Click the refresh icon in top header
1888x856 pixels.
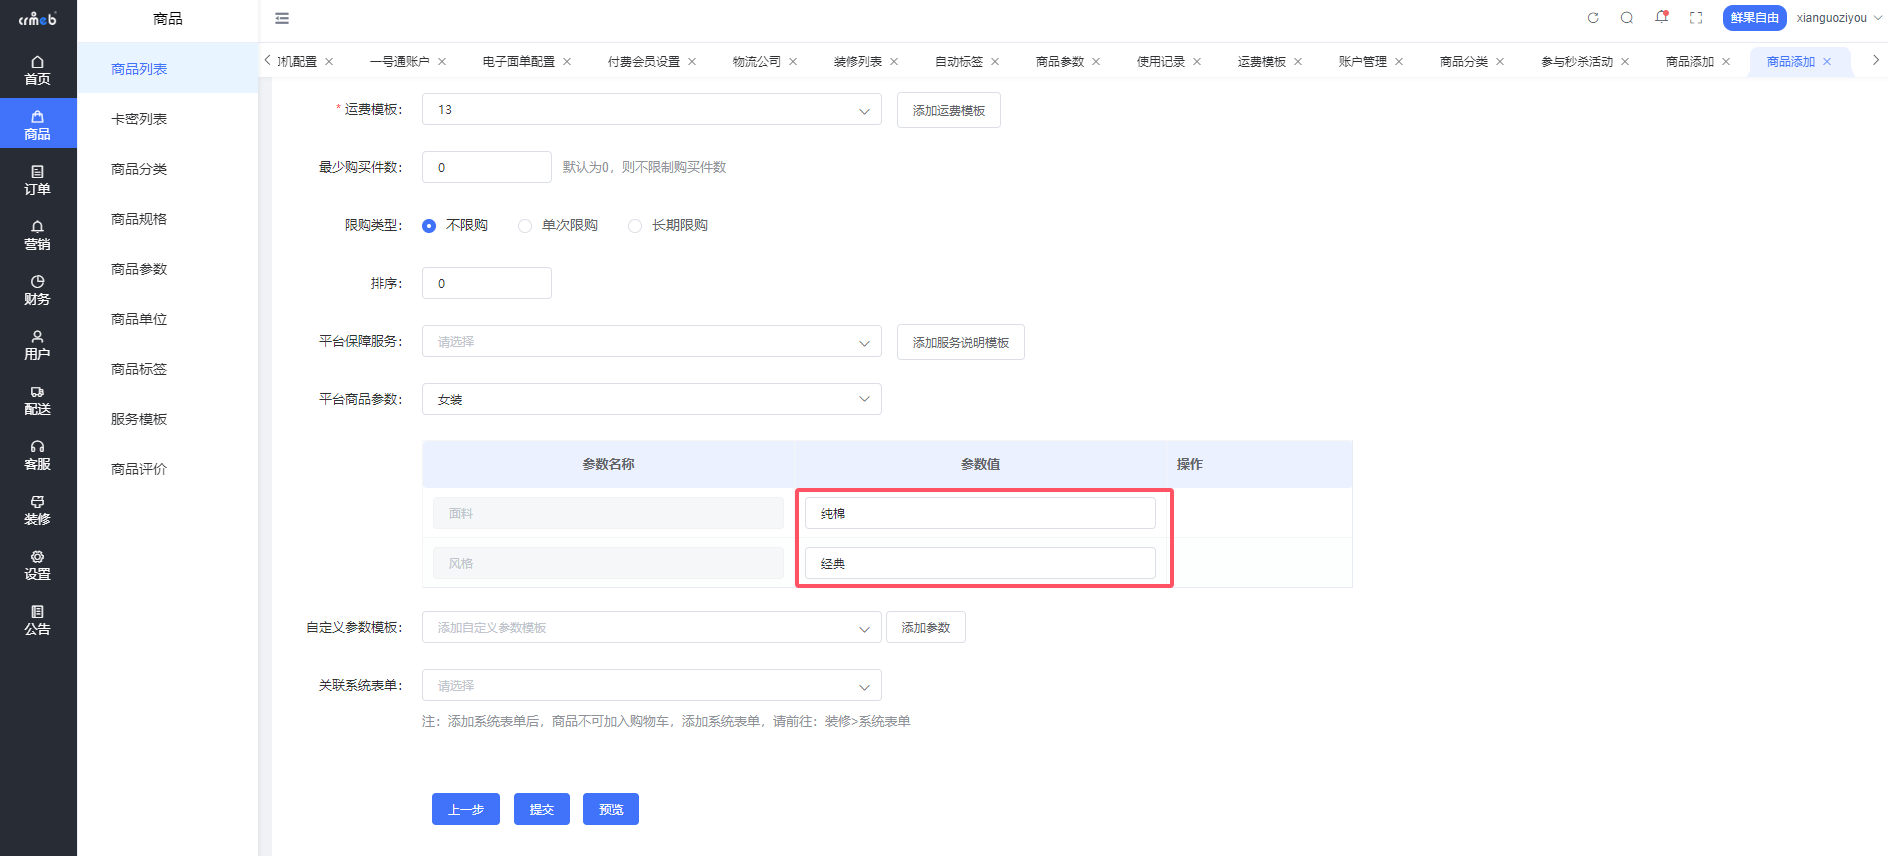click(1593, 18)
